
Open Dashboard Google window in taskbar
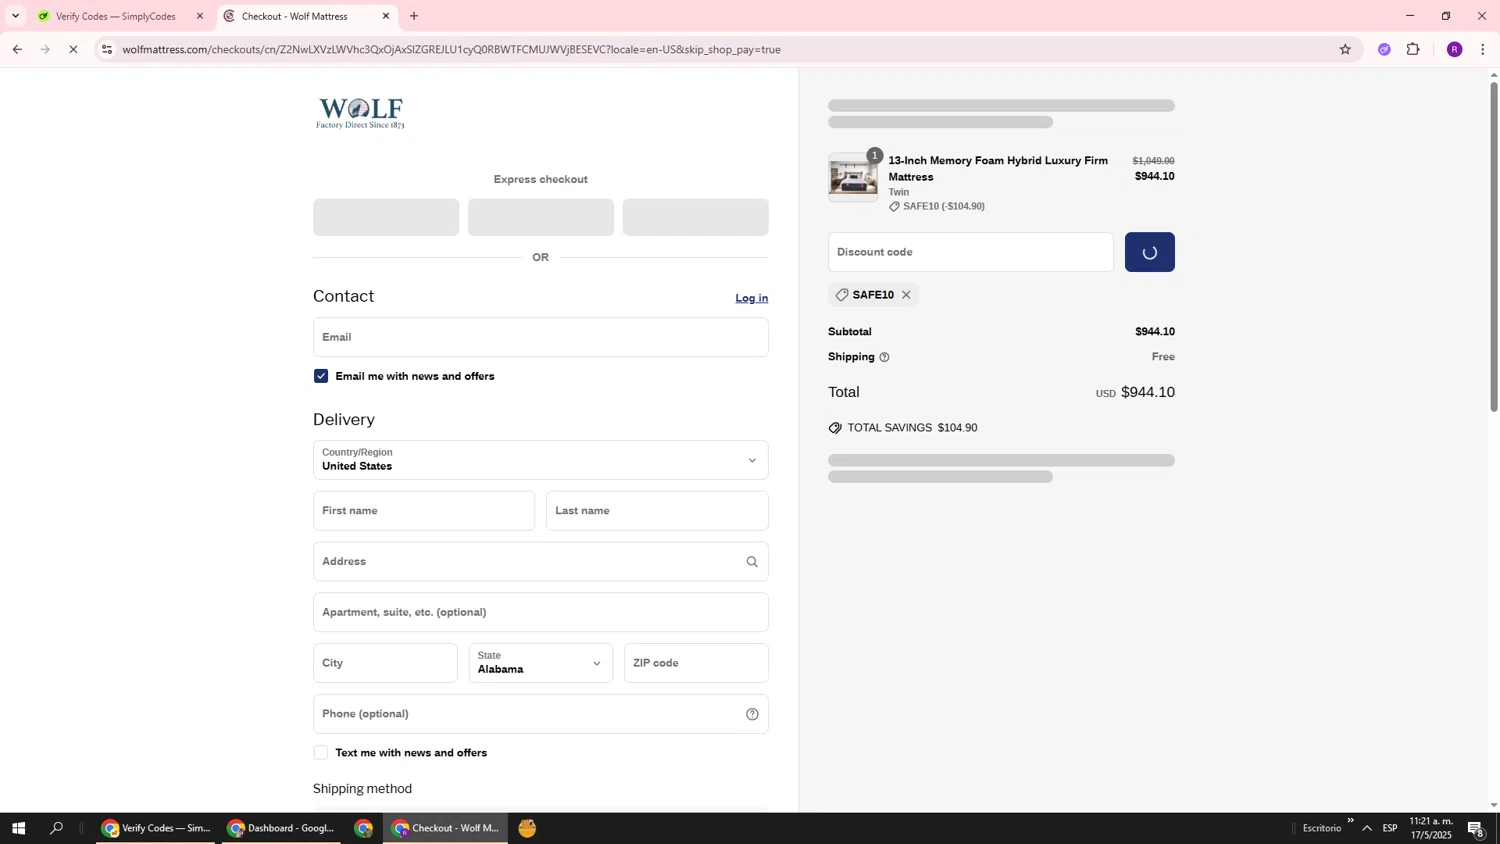(x=281, y=828)
